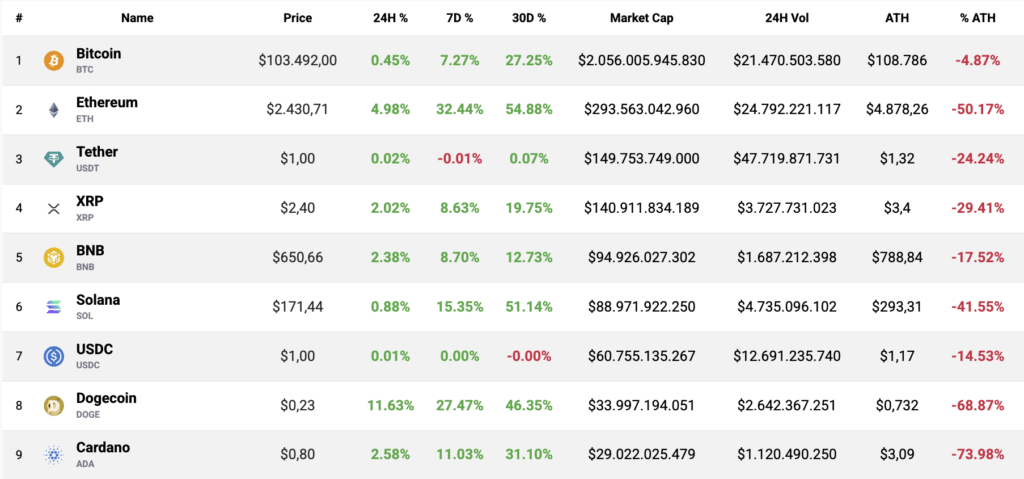Viewport: 1024px width, 479px height.
Task: Click Bitcoin 30D change 27.25%
Action: coord(529,61)
